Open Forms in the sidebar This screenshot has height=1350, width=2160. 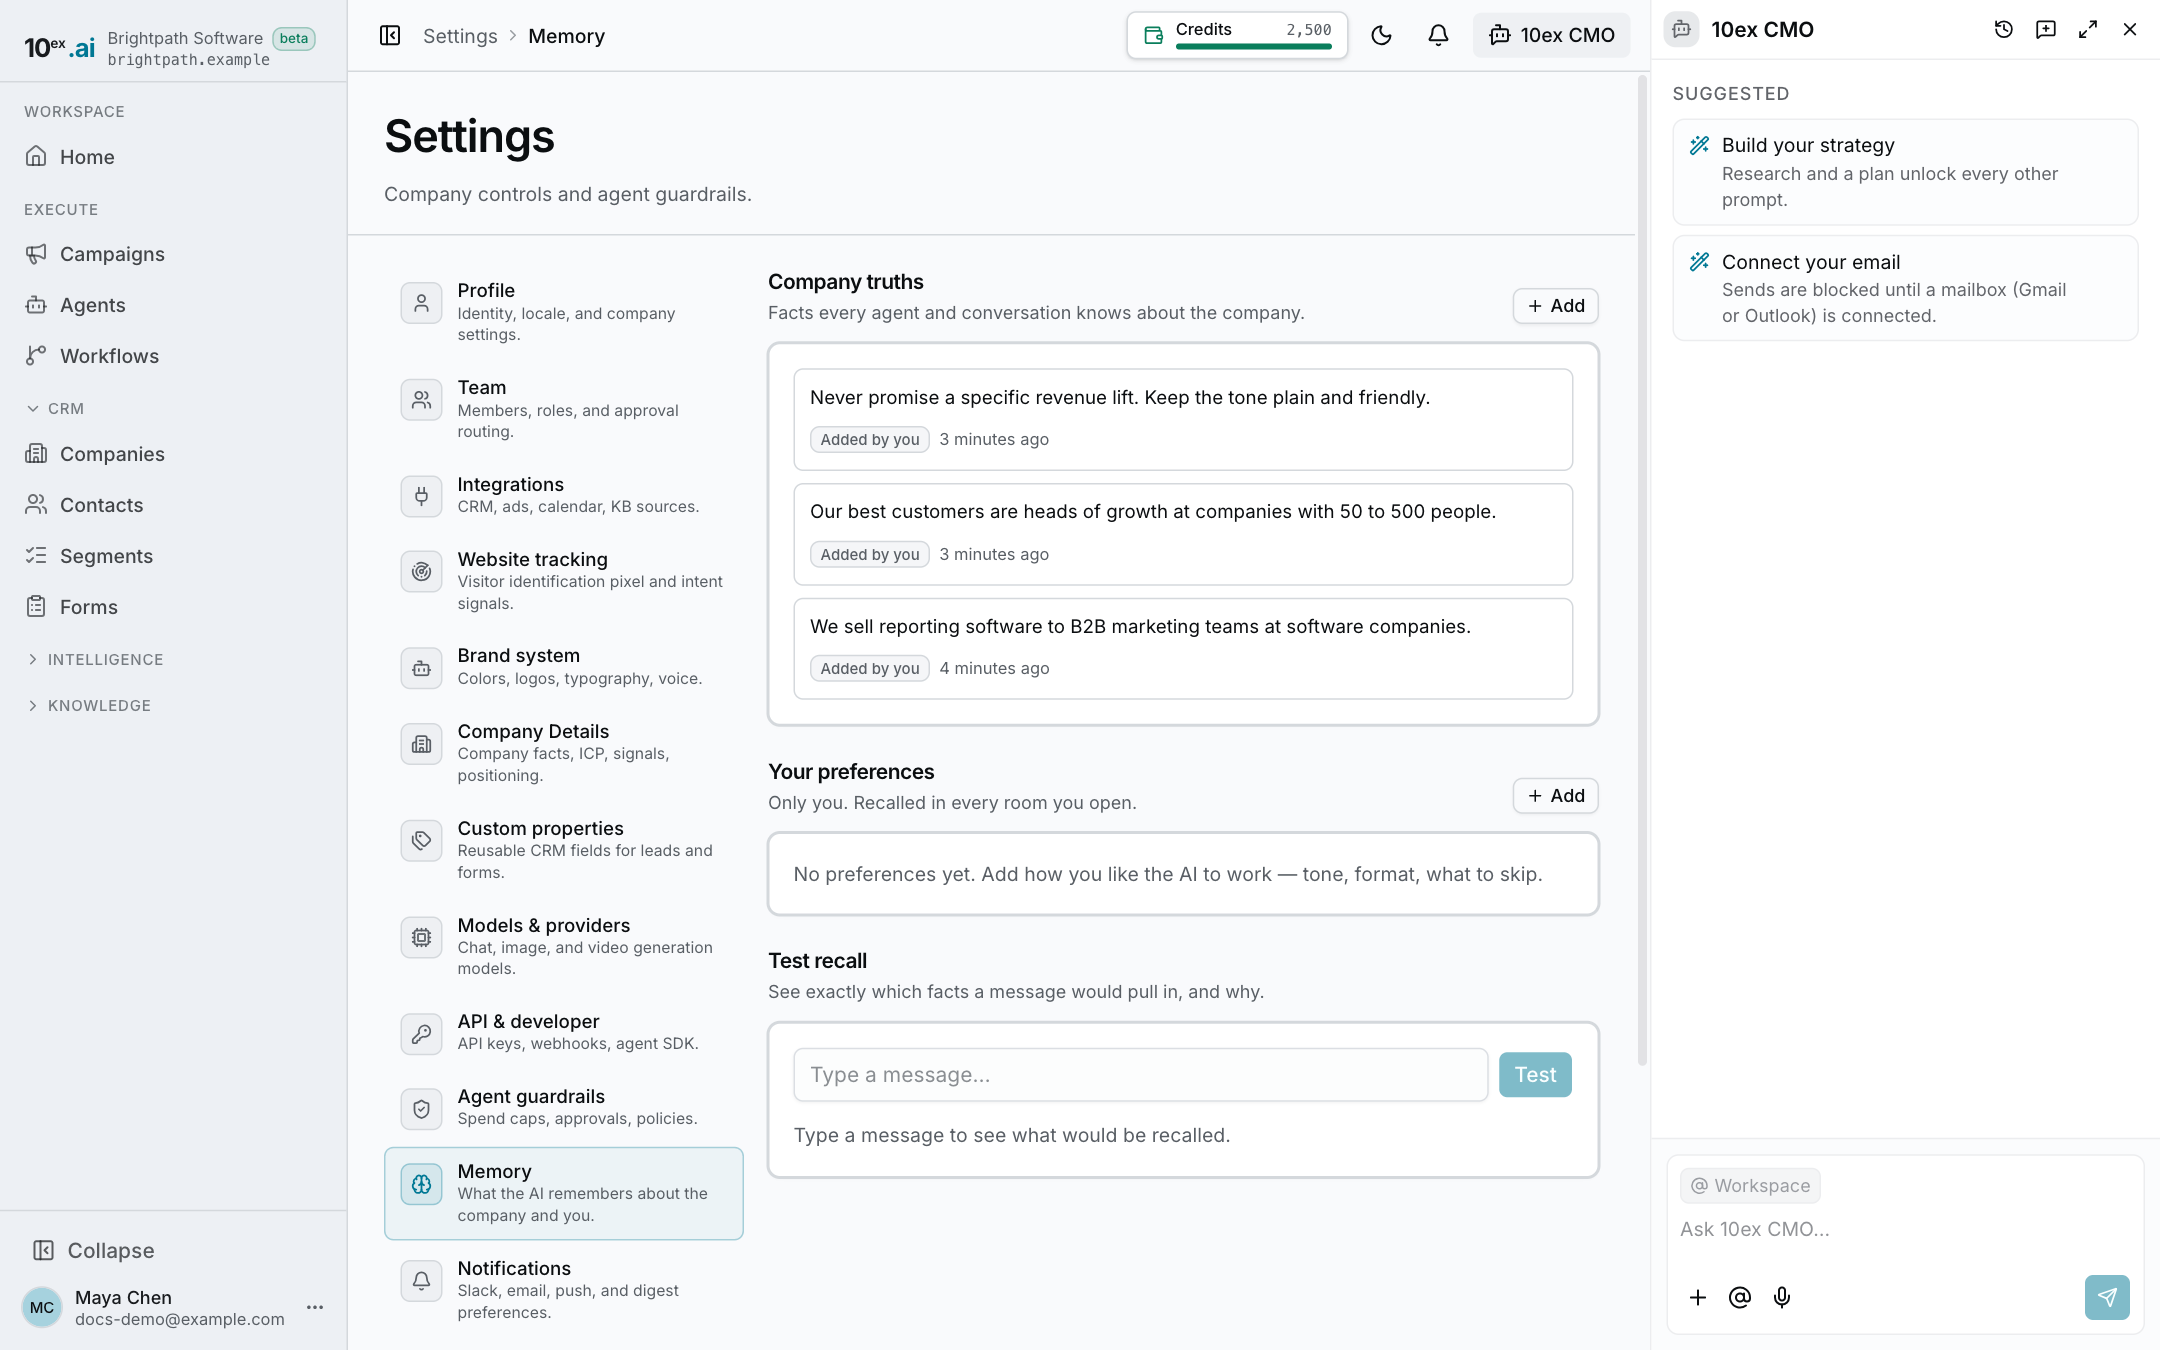coord(172,607)
